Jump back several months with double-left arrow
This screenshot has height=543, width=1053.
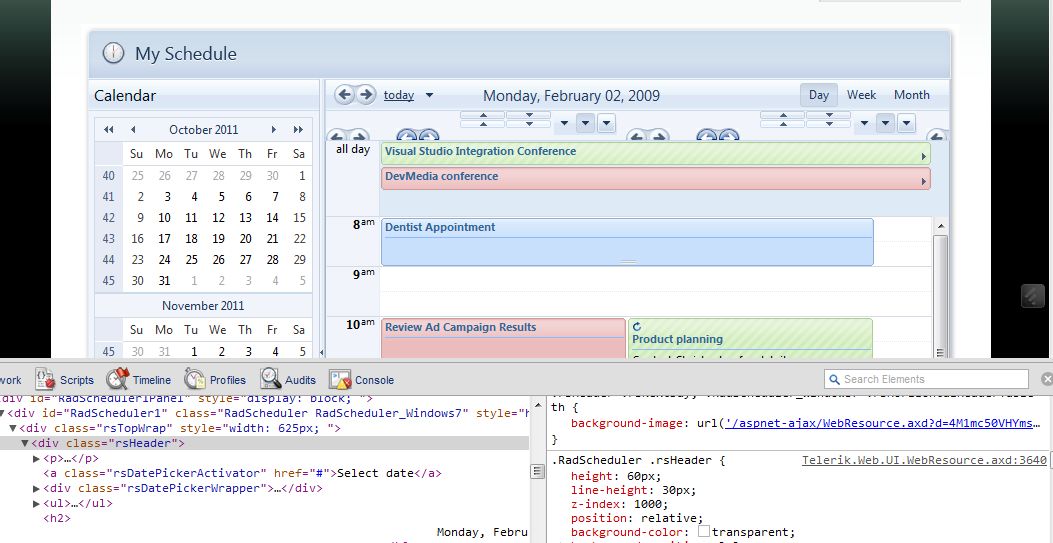click(109, 130)
